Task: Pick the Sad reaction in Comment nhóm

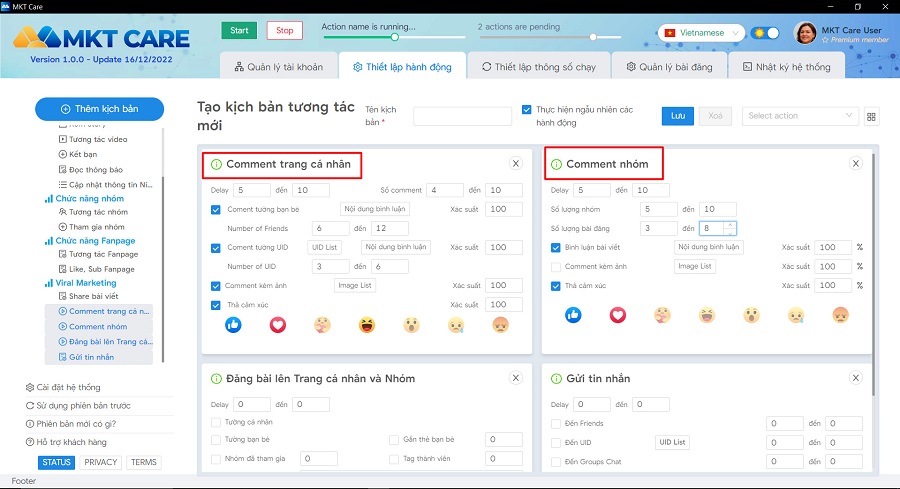Action: click(796, 315)
